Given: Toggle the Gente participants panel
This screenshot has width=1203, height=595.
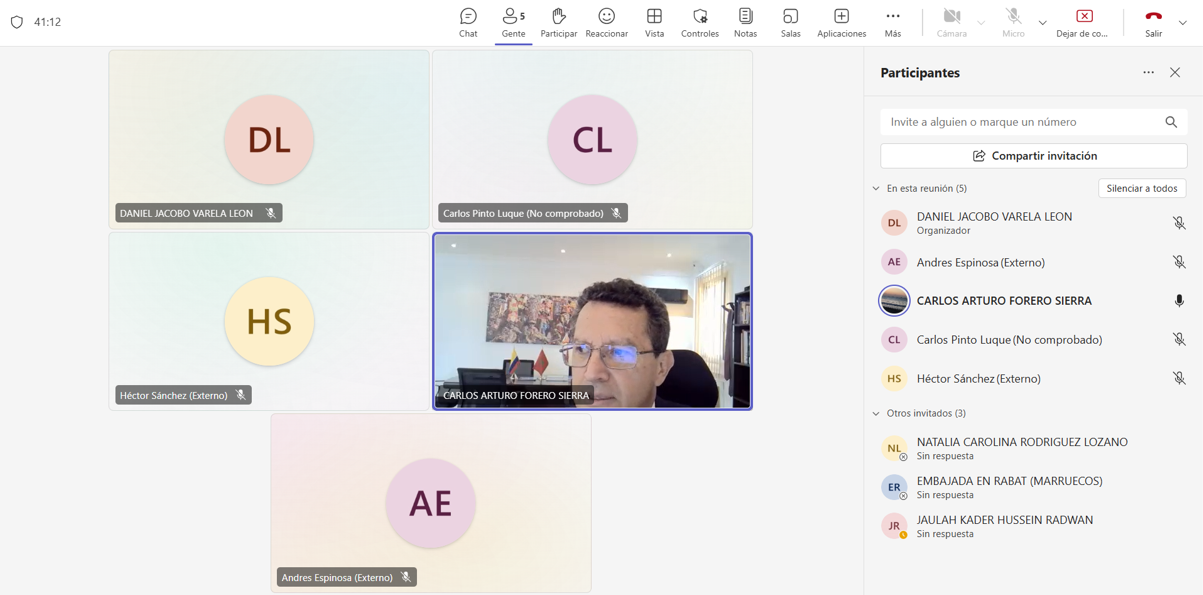Looking at the screenshot, I should click(513, 22).
